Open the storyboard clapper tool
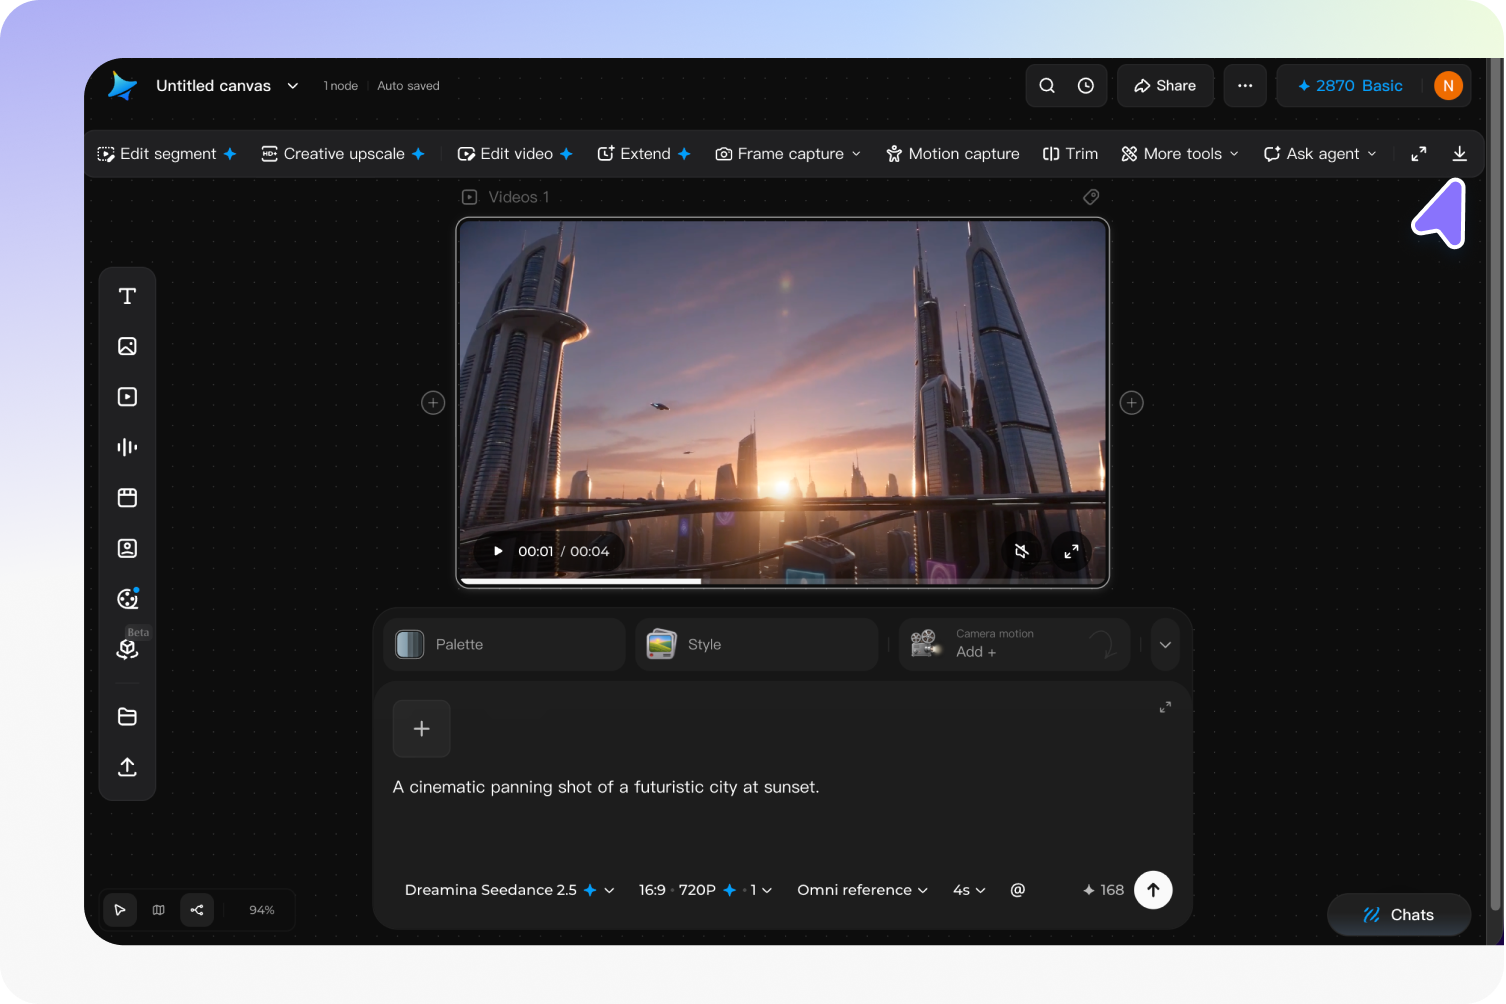 (127, 498)
